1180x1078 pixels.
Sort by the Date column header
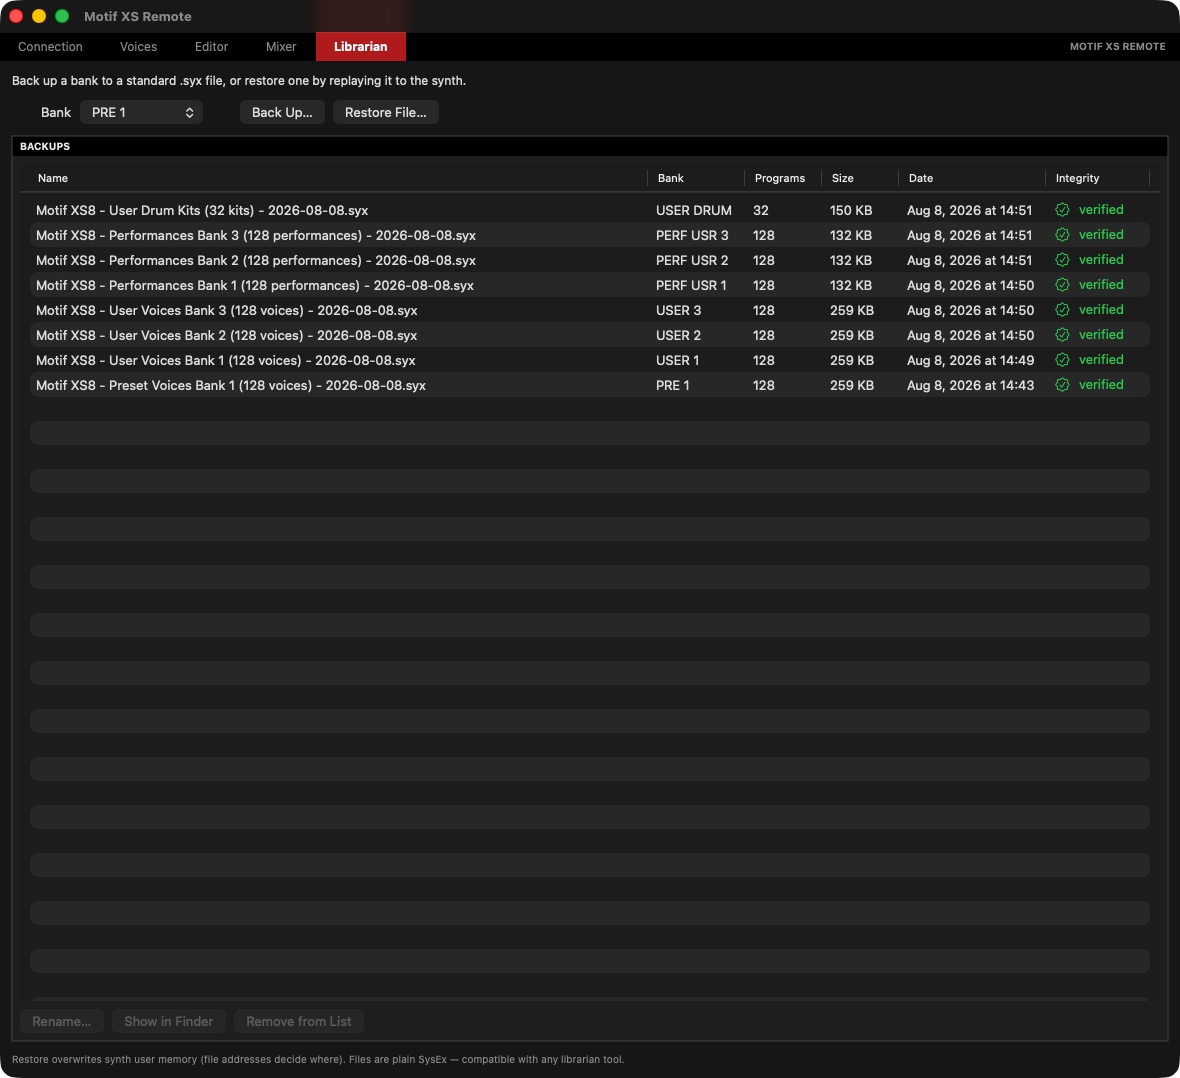(920, 178)
